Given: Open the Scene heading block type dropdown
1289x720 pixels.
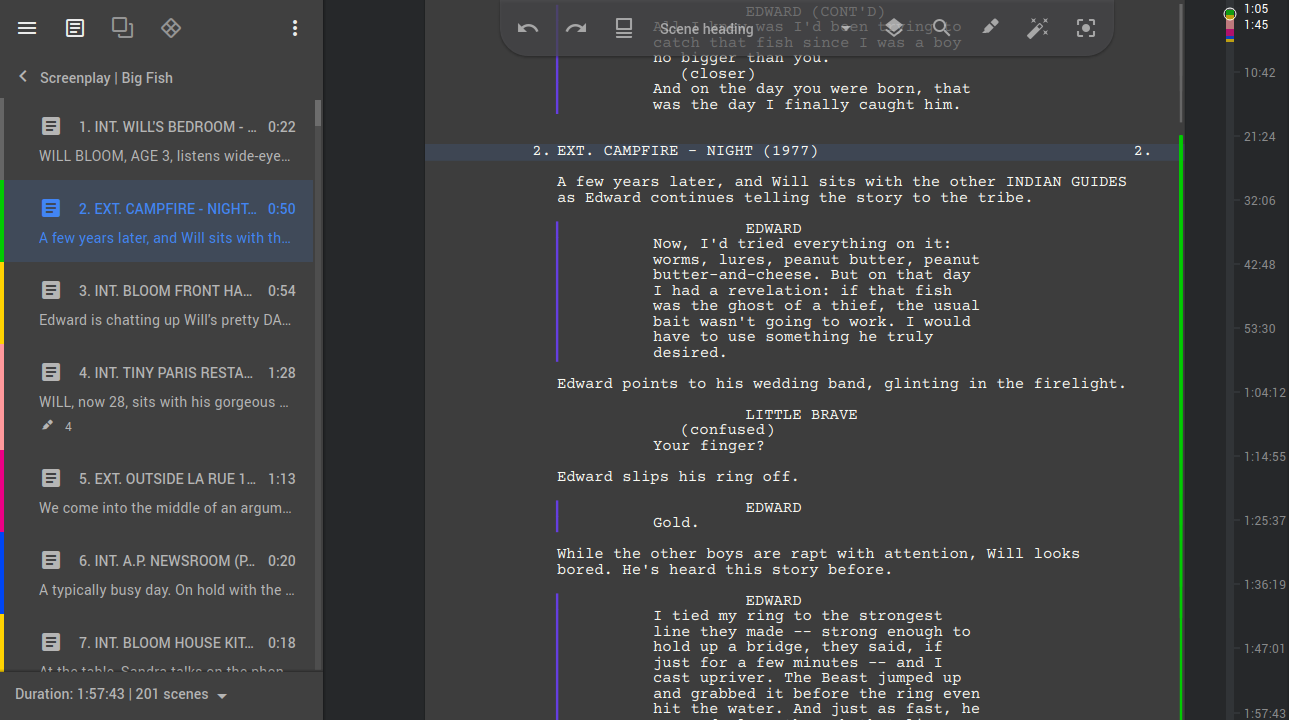Looking at the screenshot, I should (756, 28).
